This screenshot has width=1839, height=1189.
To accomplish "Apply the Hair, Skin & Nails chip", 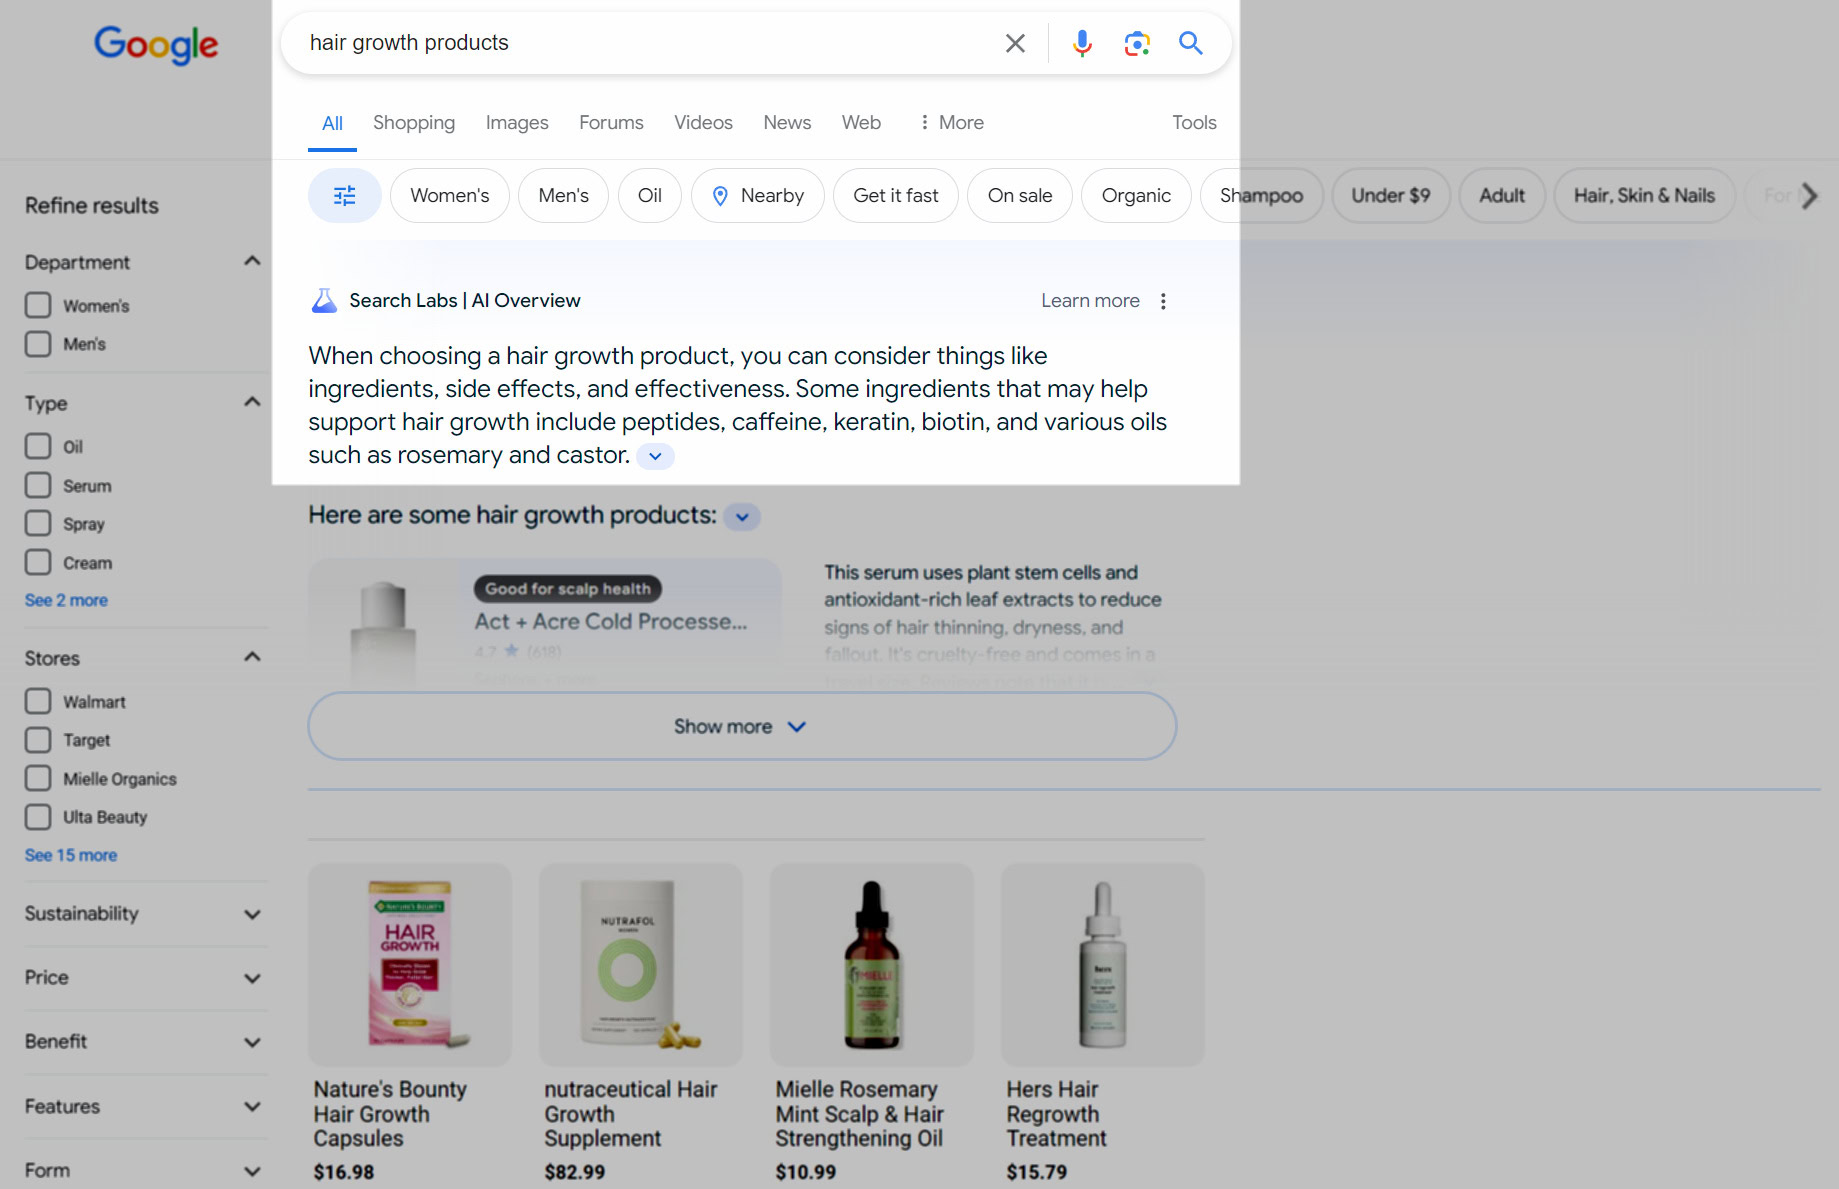I will [1644, 196].
